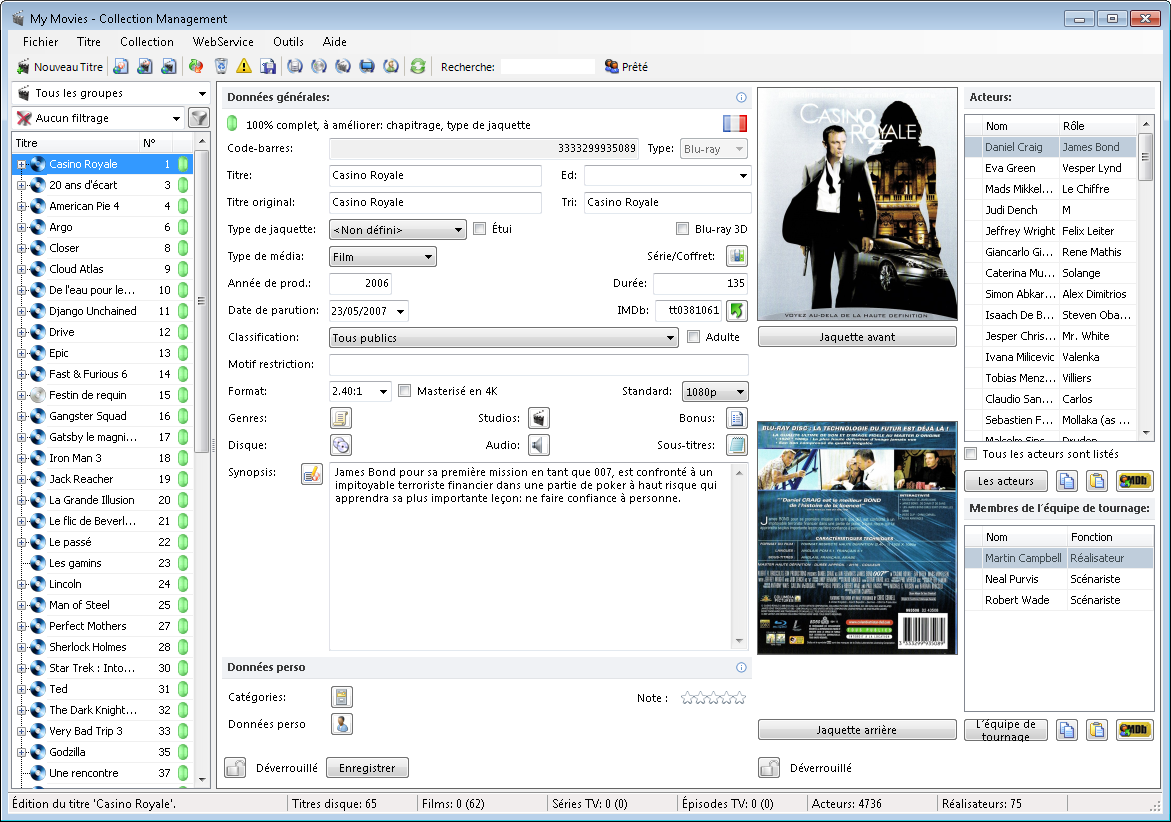Click the floppy disk save toolbar icon
The image size is (1171, 822).
click(x=268, y=66)
